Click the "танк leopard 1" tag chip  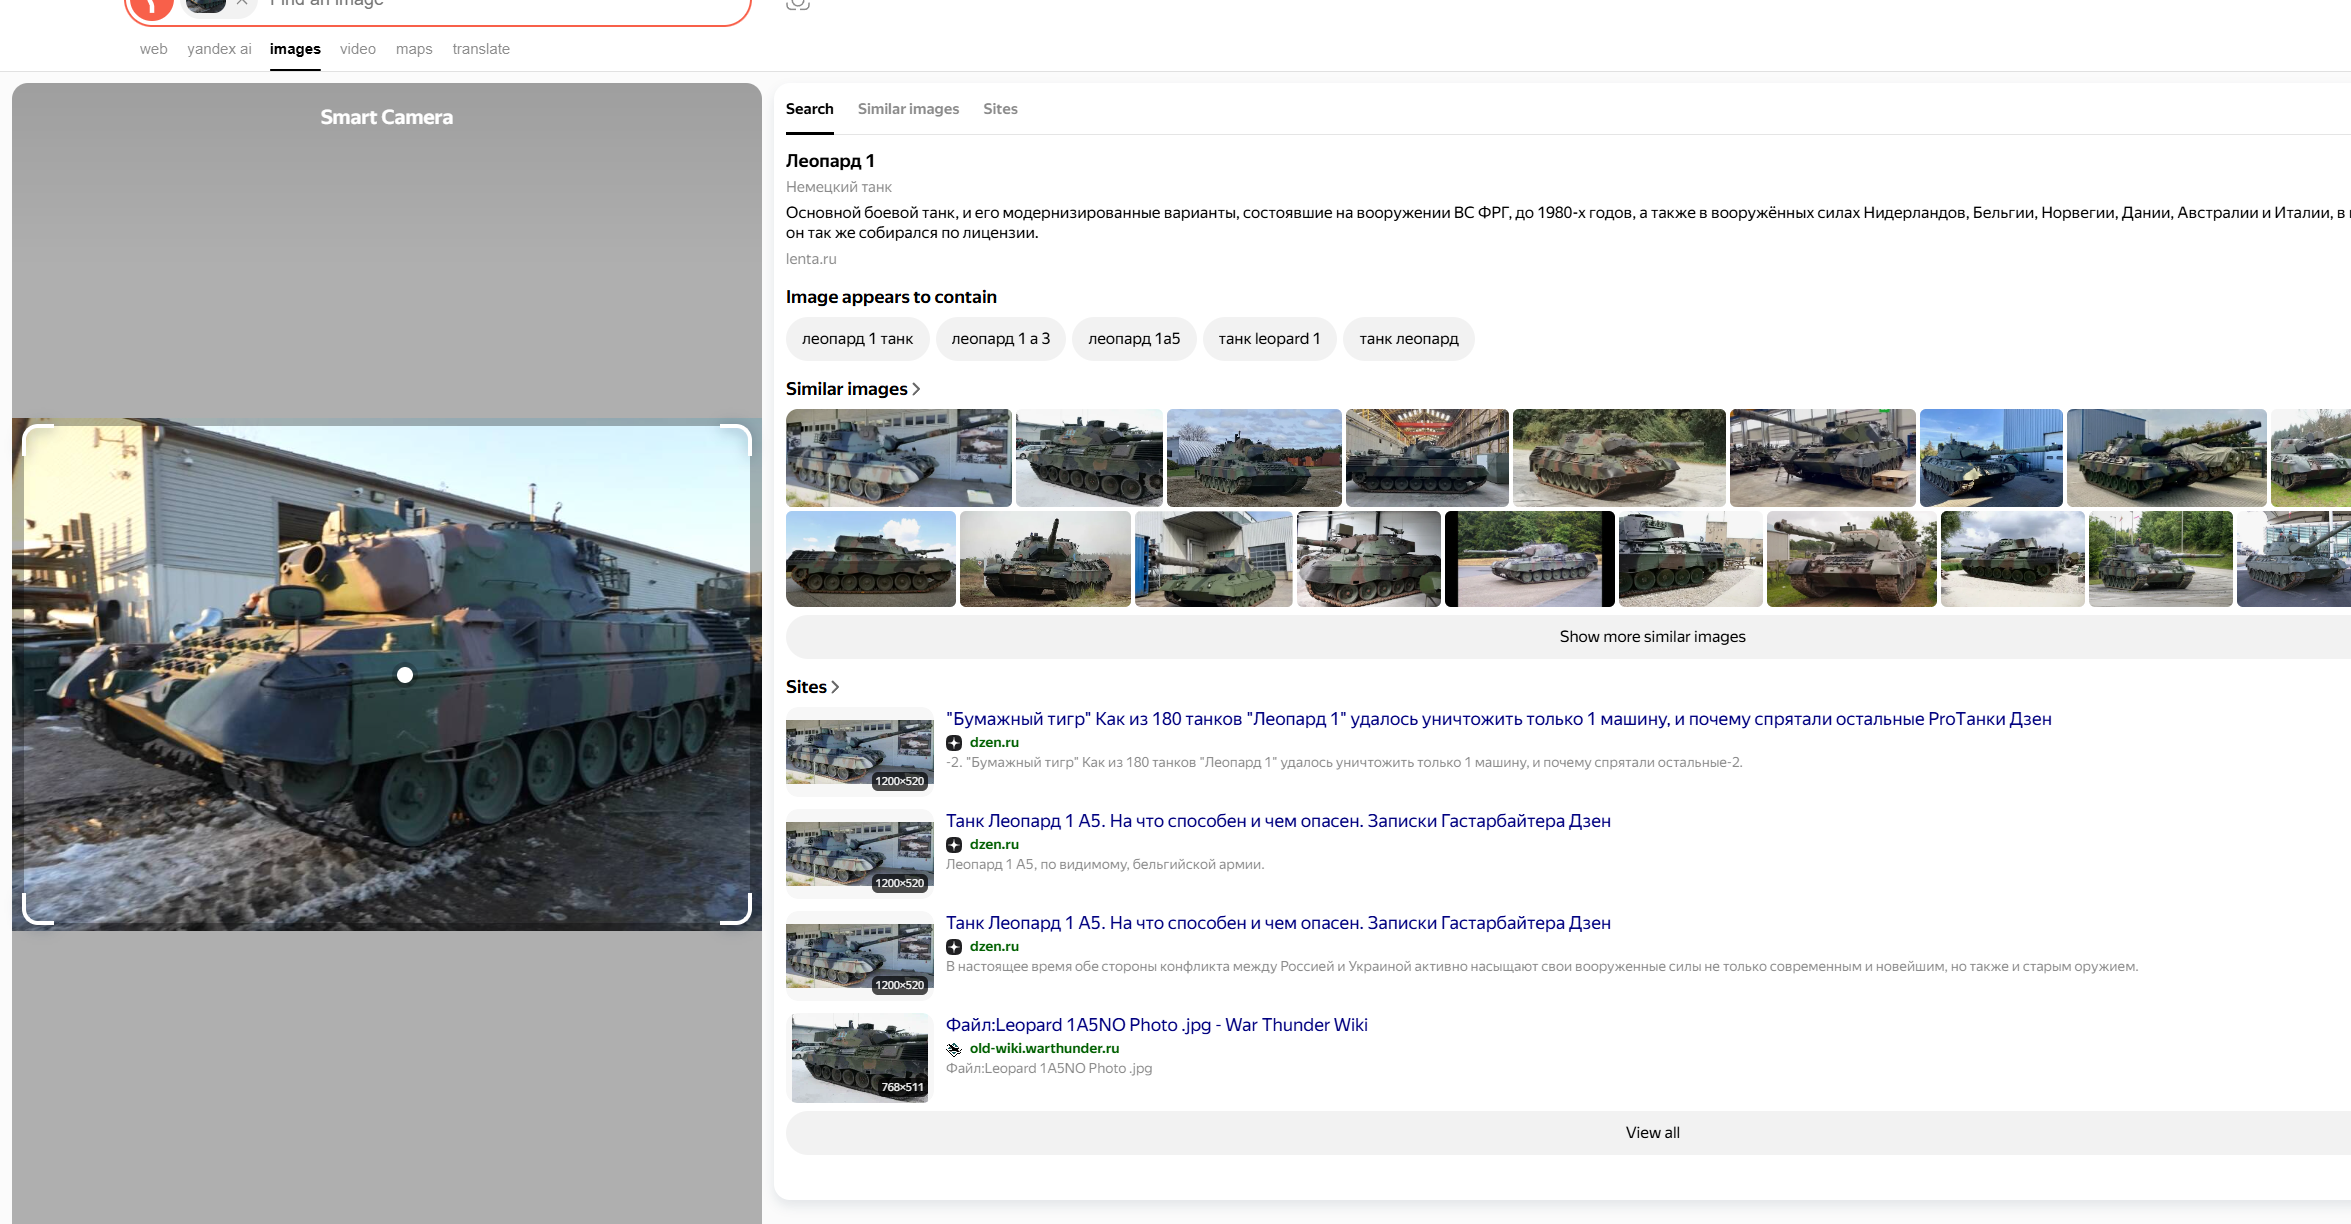pos(1269,339)
